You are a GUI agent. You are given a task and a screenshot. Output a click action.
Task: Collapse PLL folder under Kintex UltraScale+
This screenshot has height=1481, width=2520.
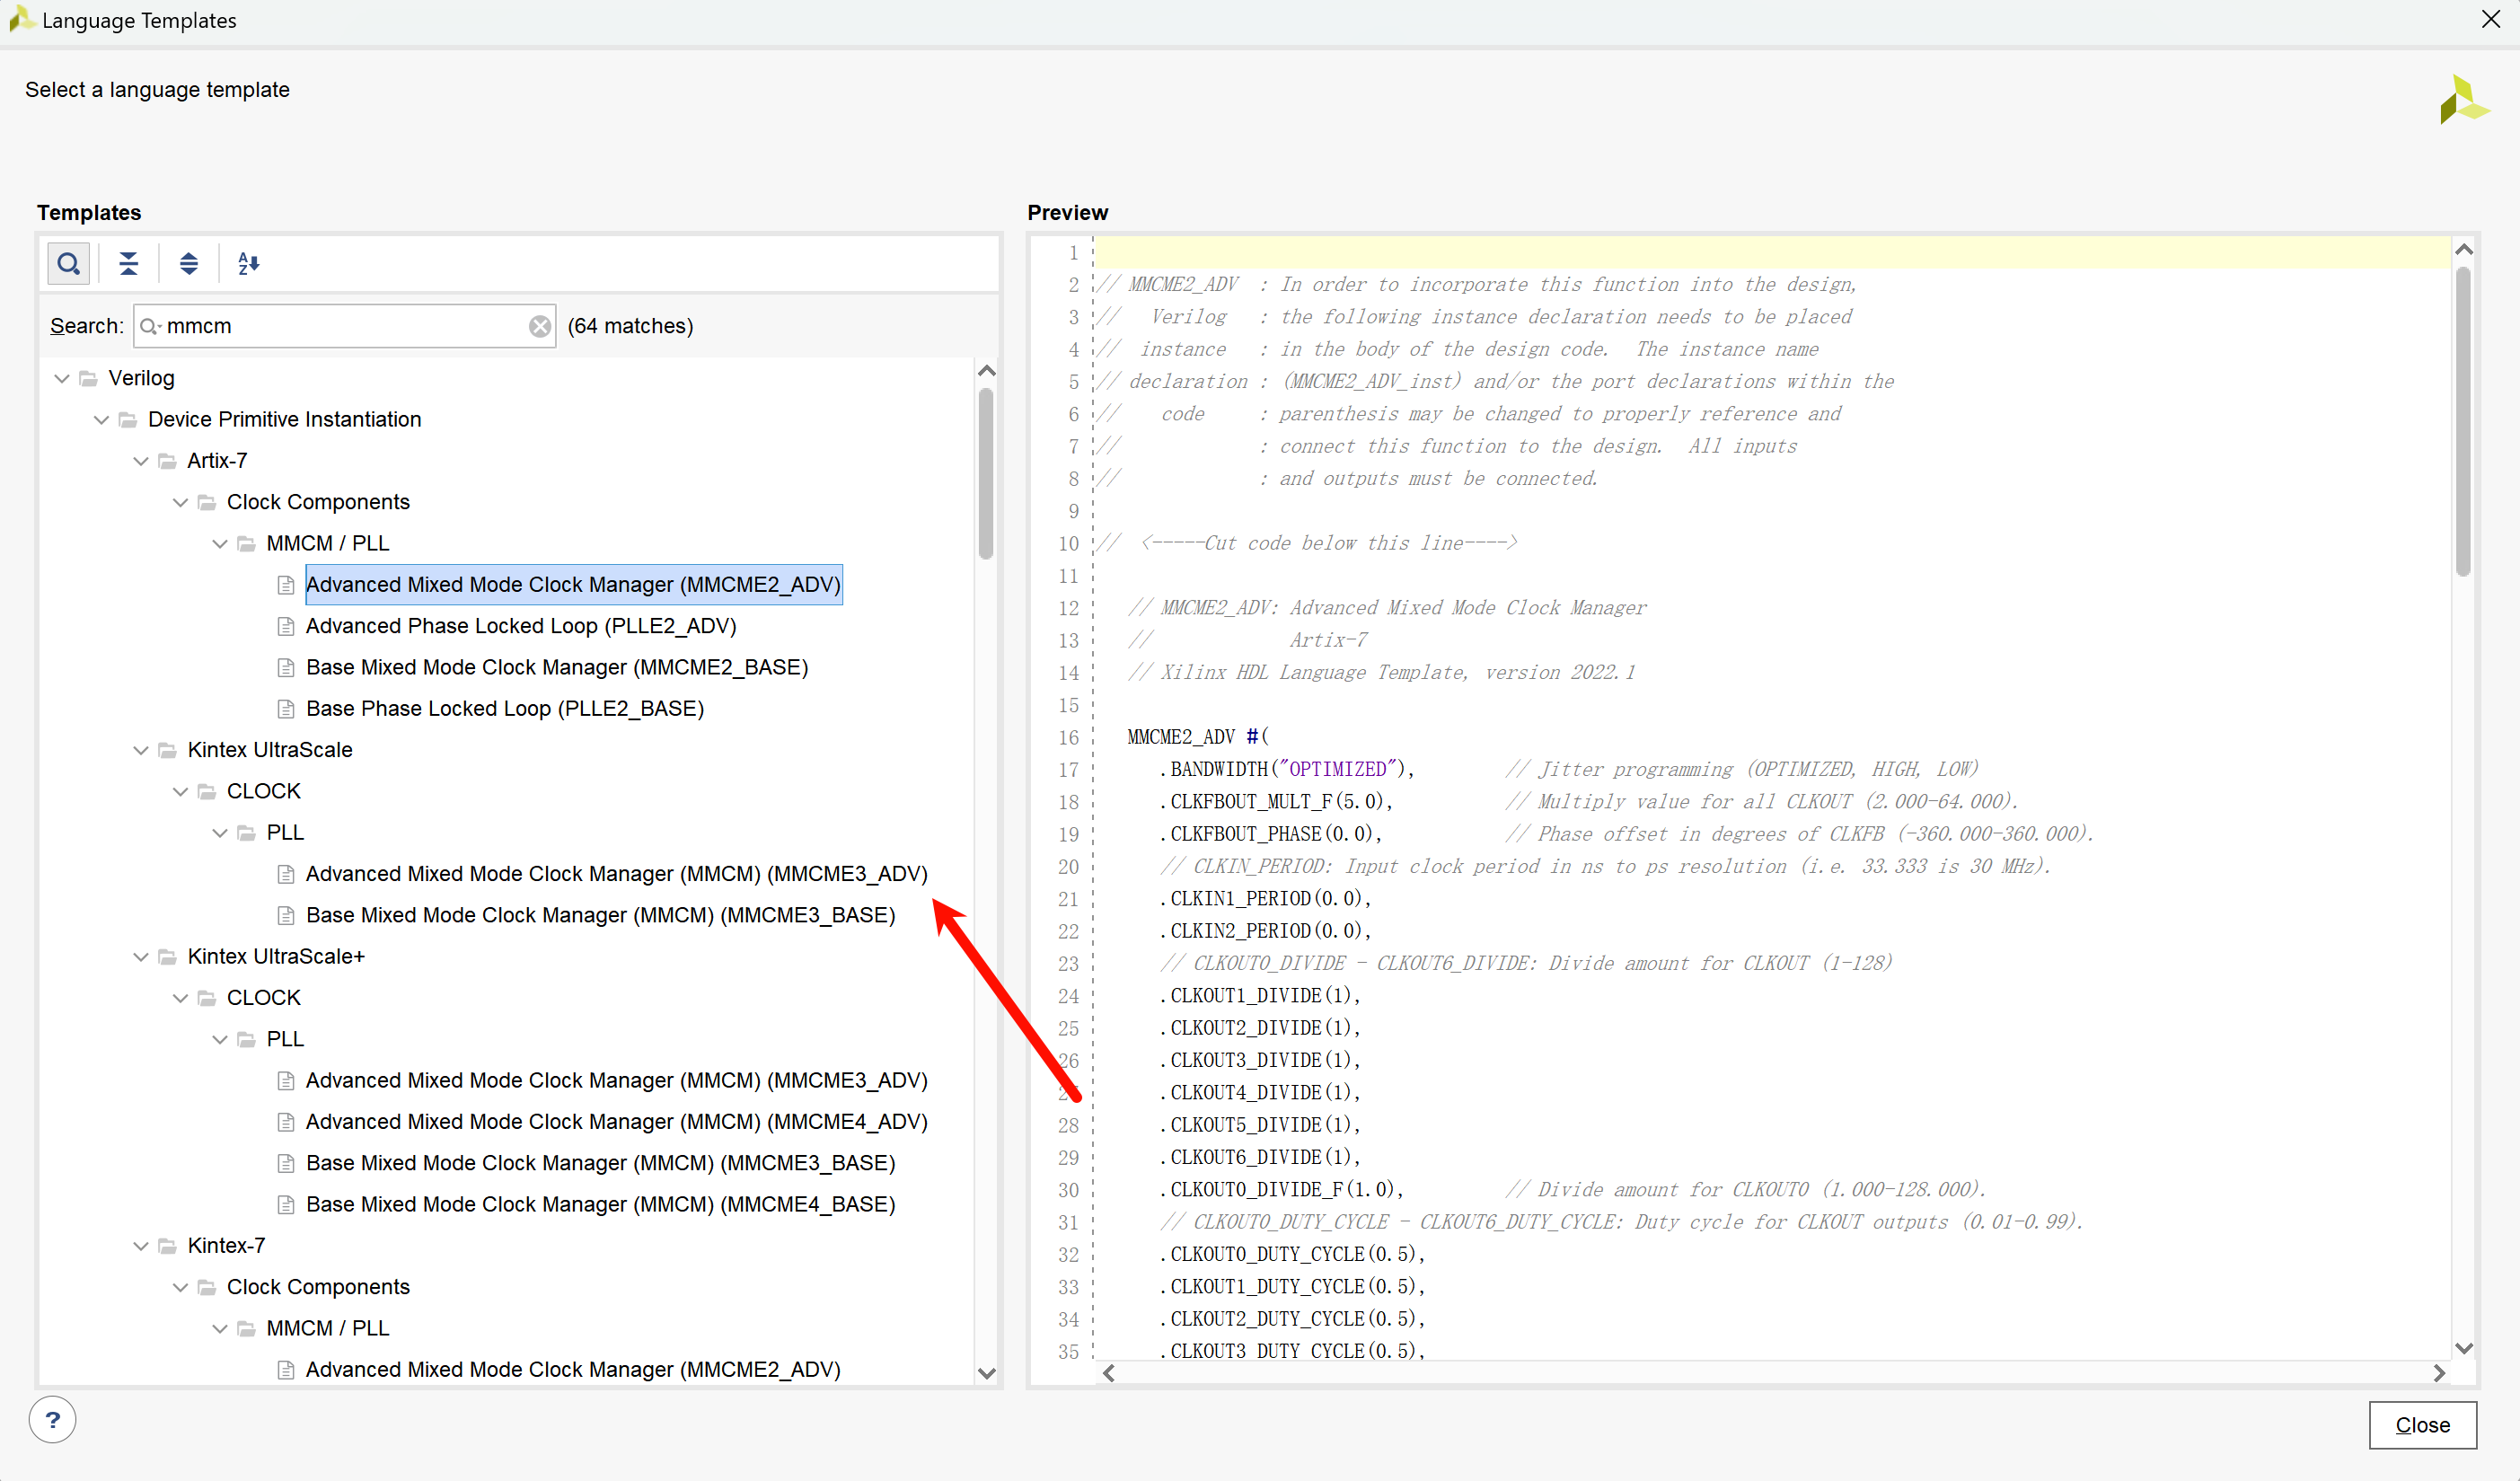220,1039
